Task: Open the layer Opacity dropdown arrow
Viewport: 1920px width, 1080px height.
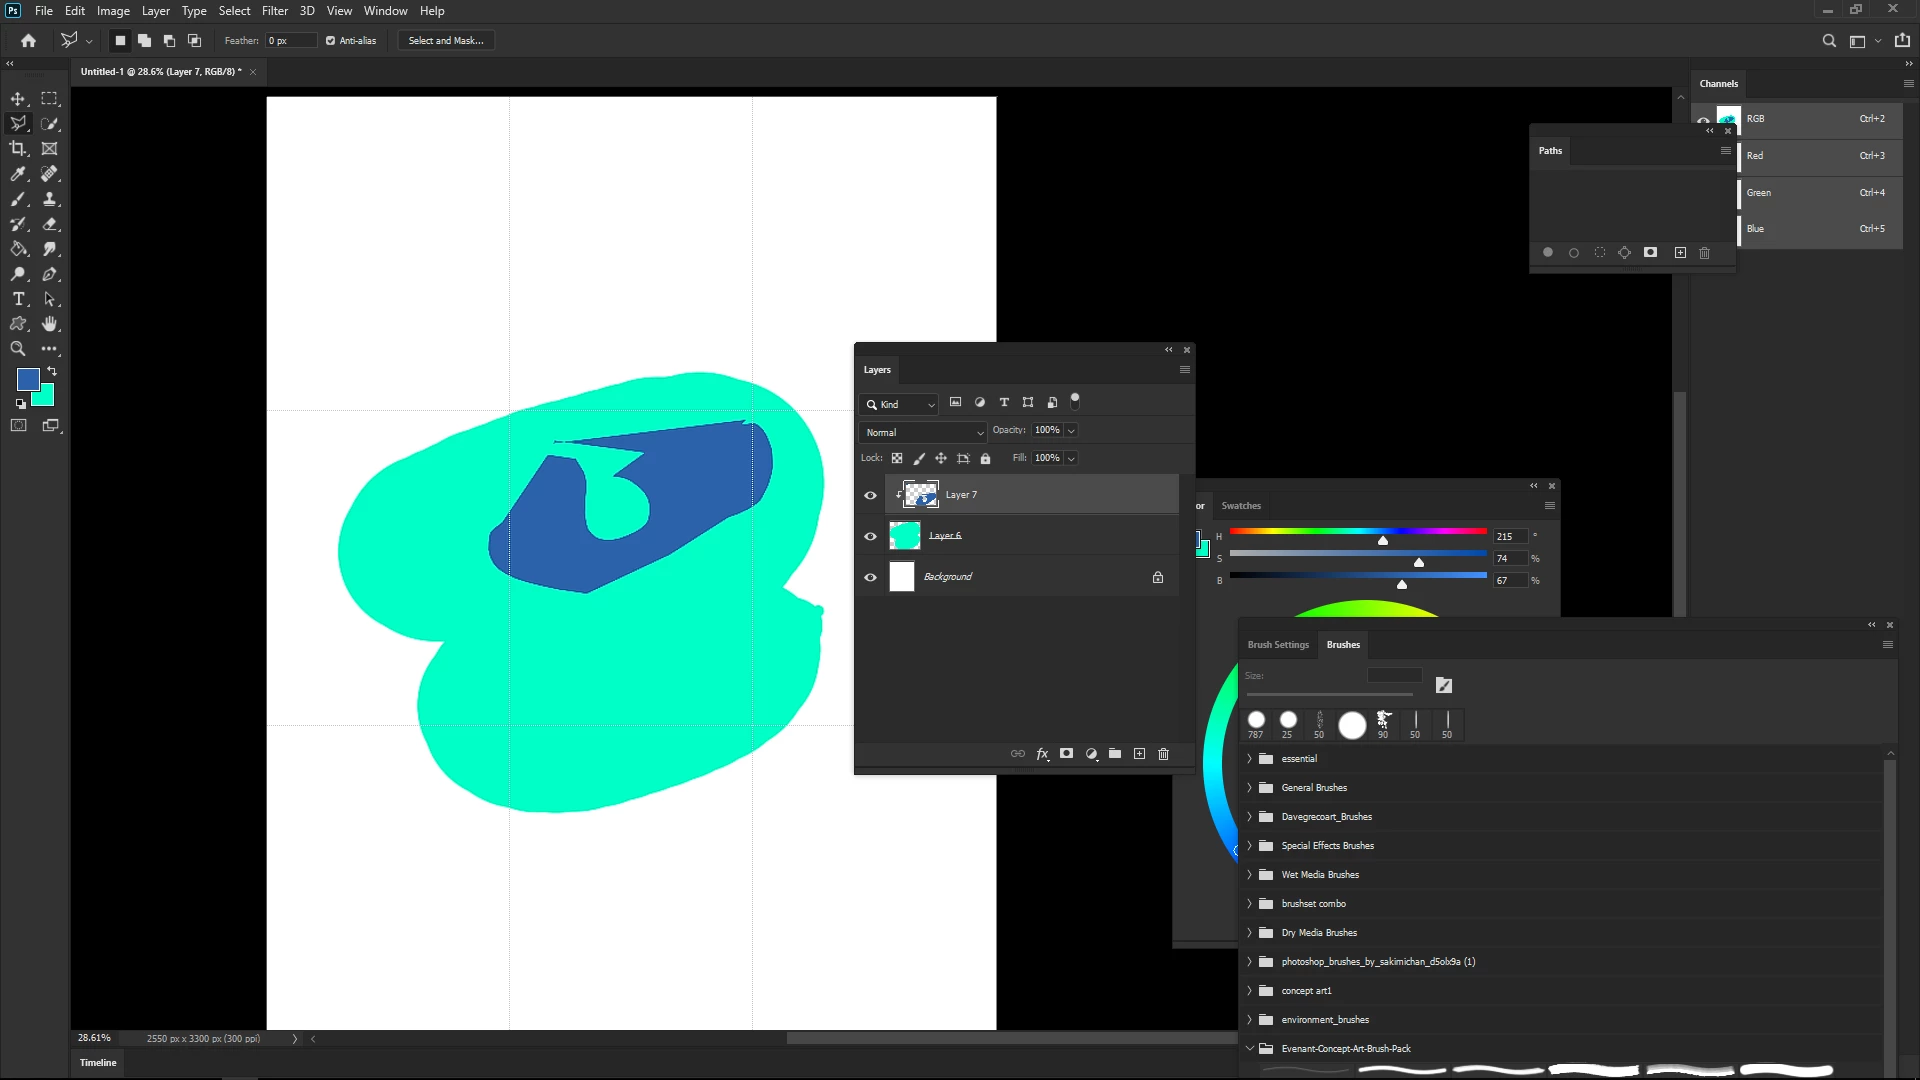Action: (1071, 431)
